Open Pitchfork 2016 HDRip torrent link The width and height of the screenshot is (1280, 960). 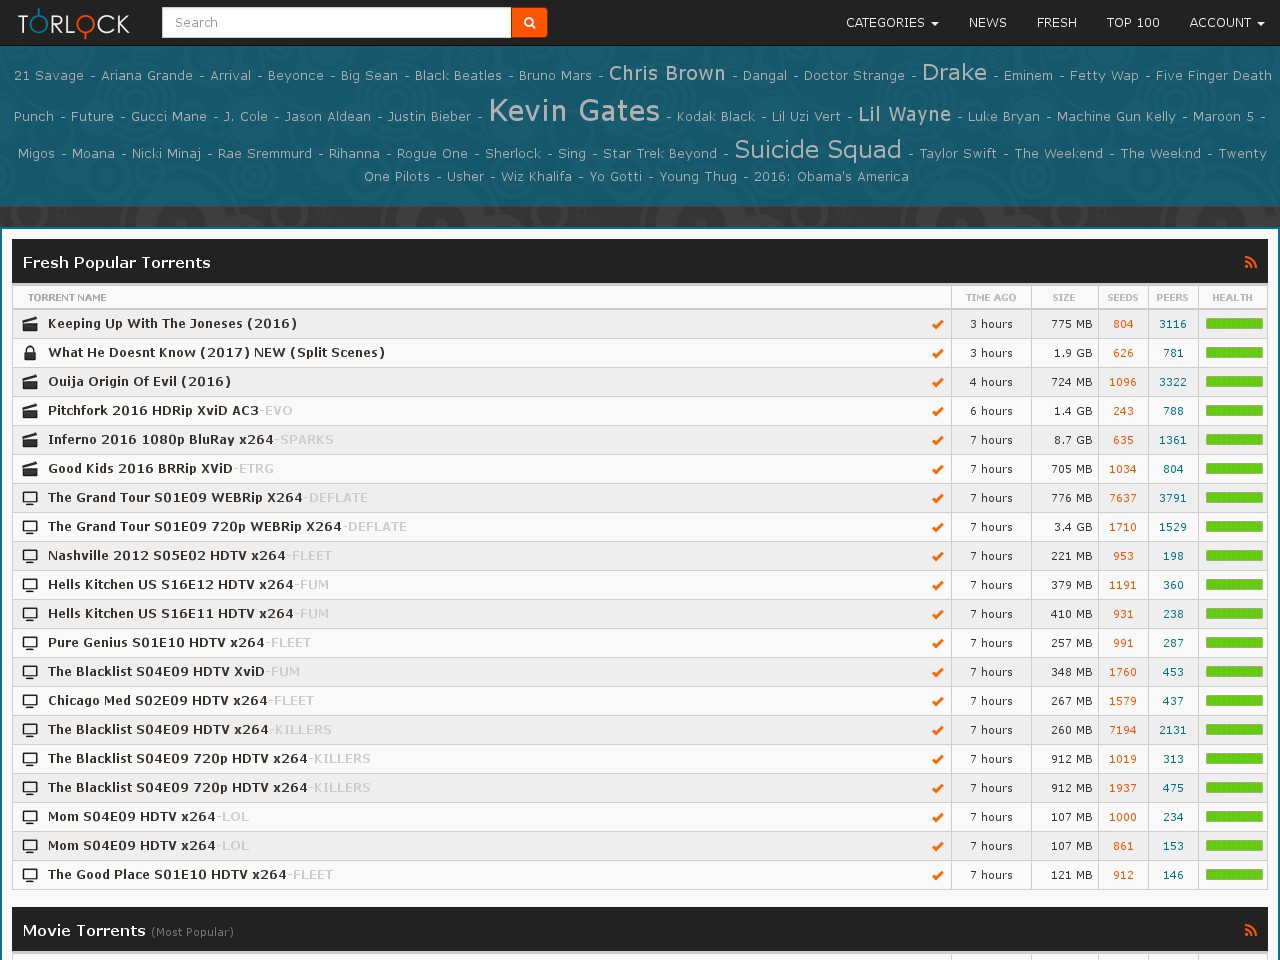click(153, 411)
